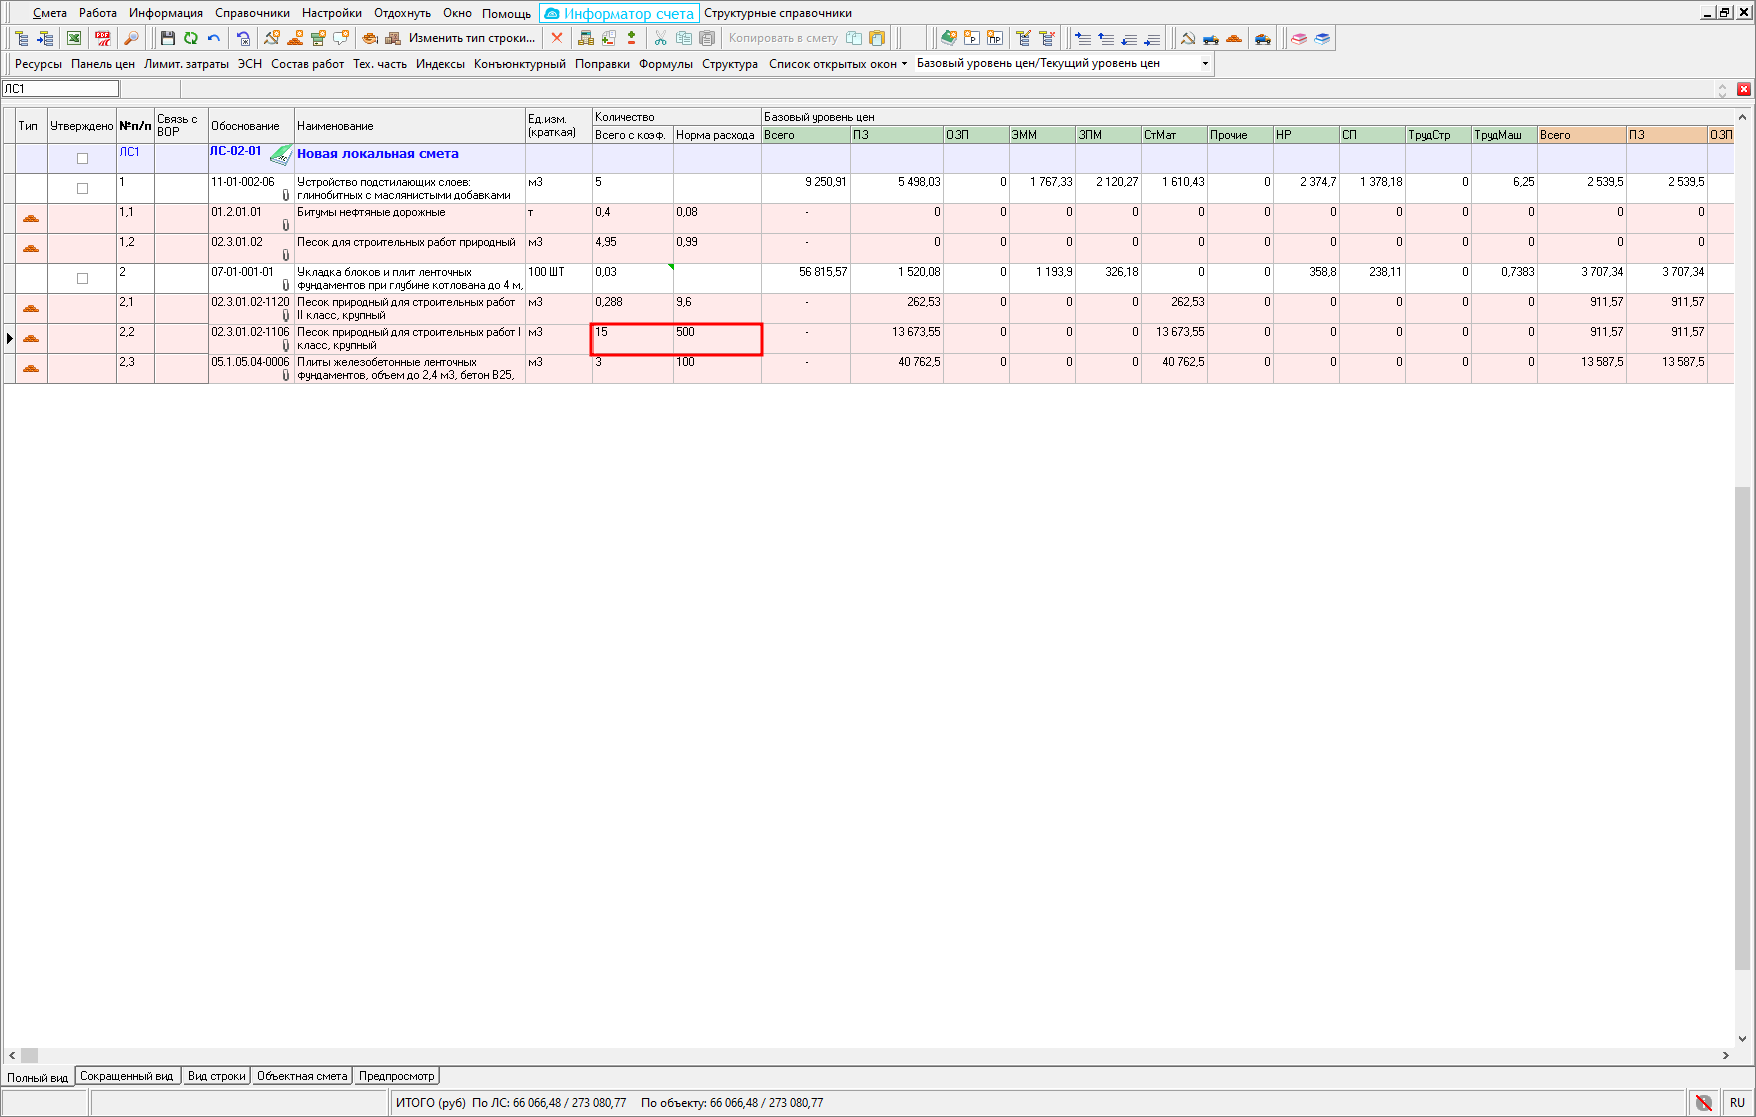The width and height of the screenshot is (1756, 1117).
Task: Open search with the magnifier icon
Action: point(131,38)
